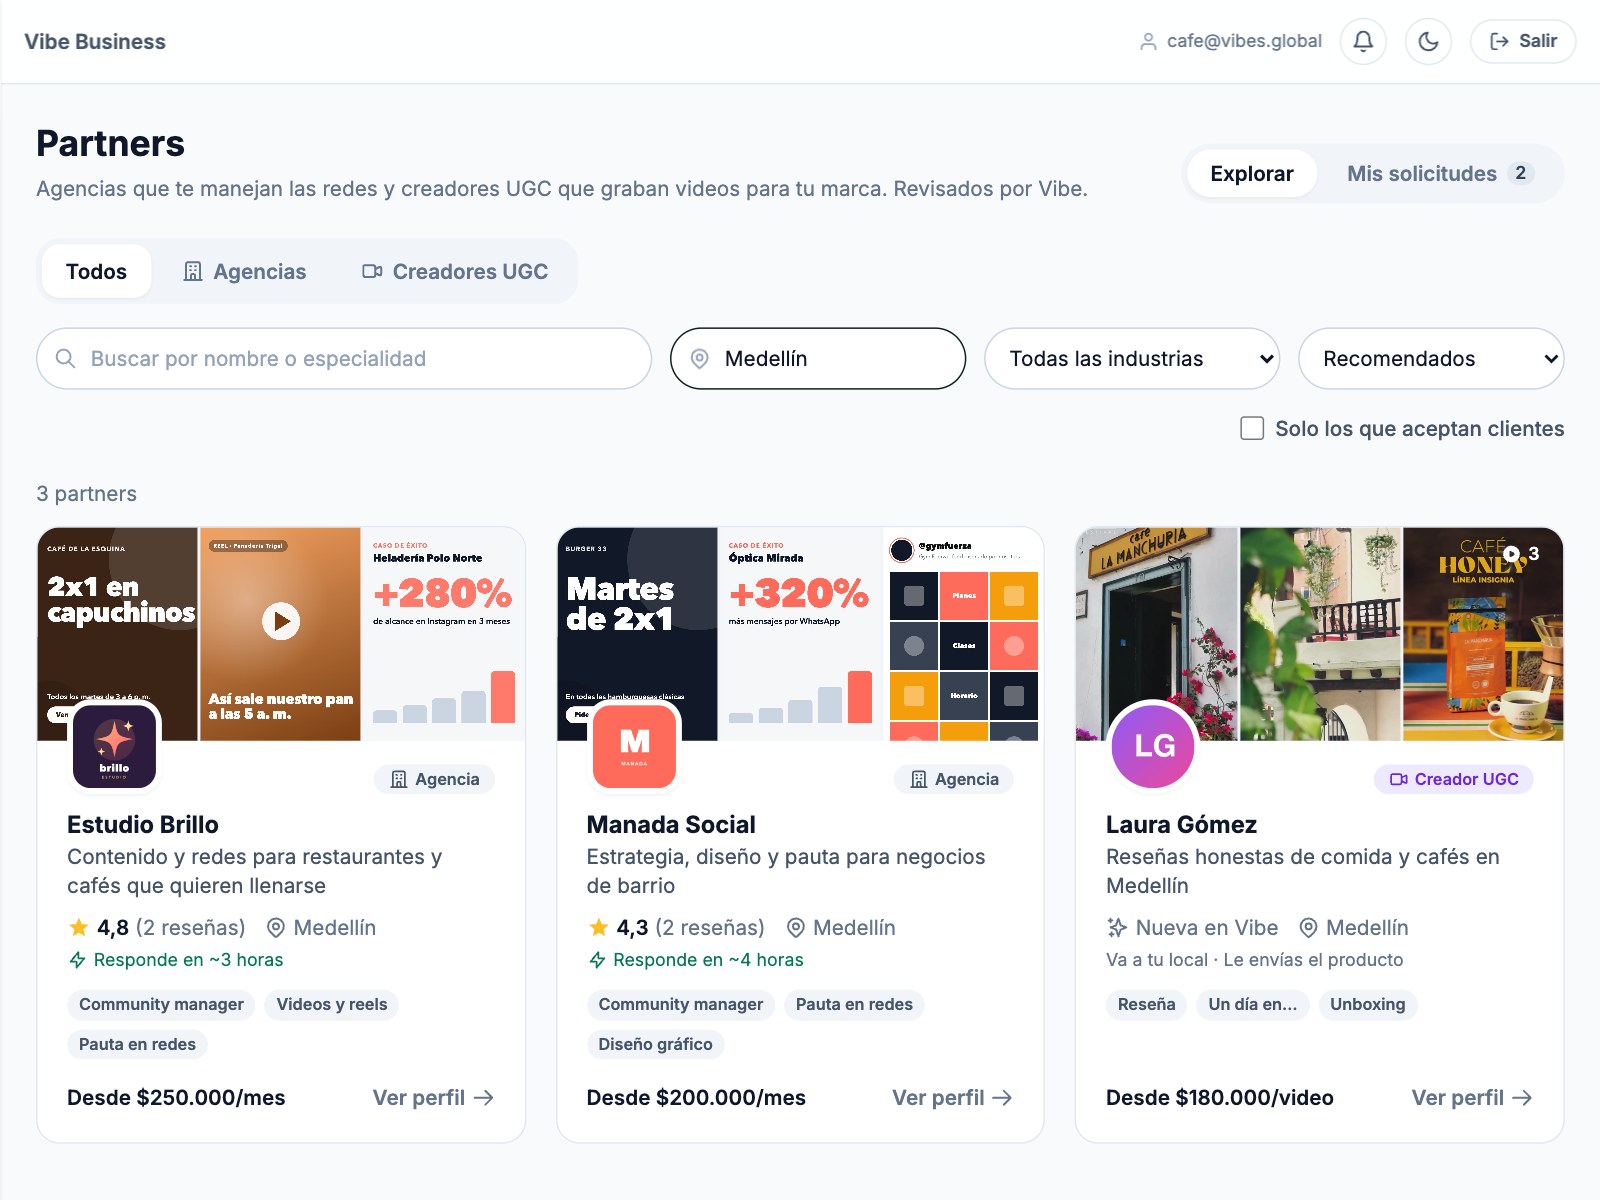Click the sparkle icon next to Nueva en Vibe
Screen dimensions: 1600x1200
coord(1117,928)
